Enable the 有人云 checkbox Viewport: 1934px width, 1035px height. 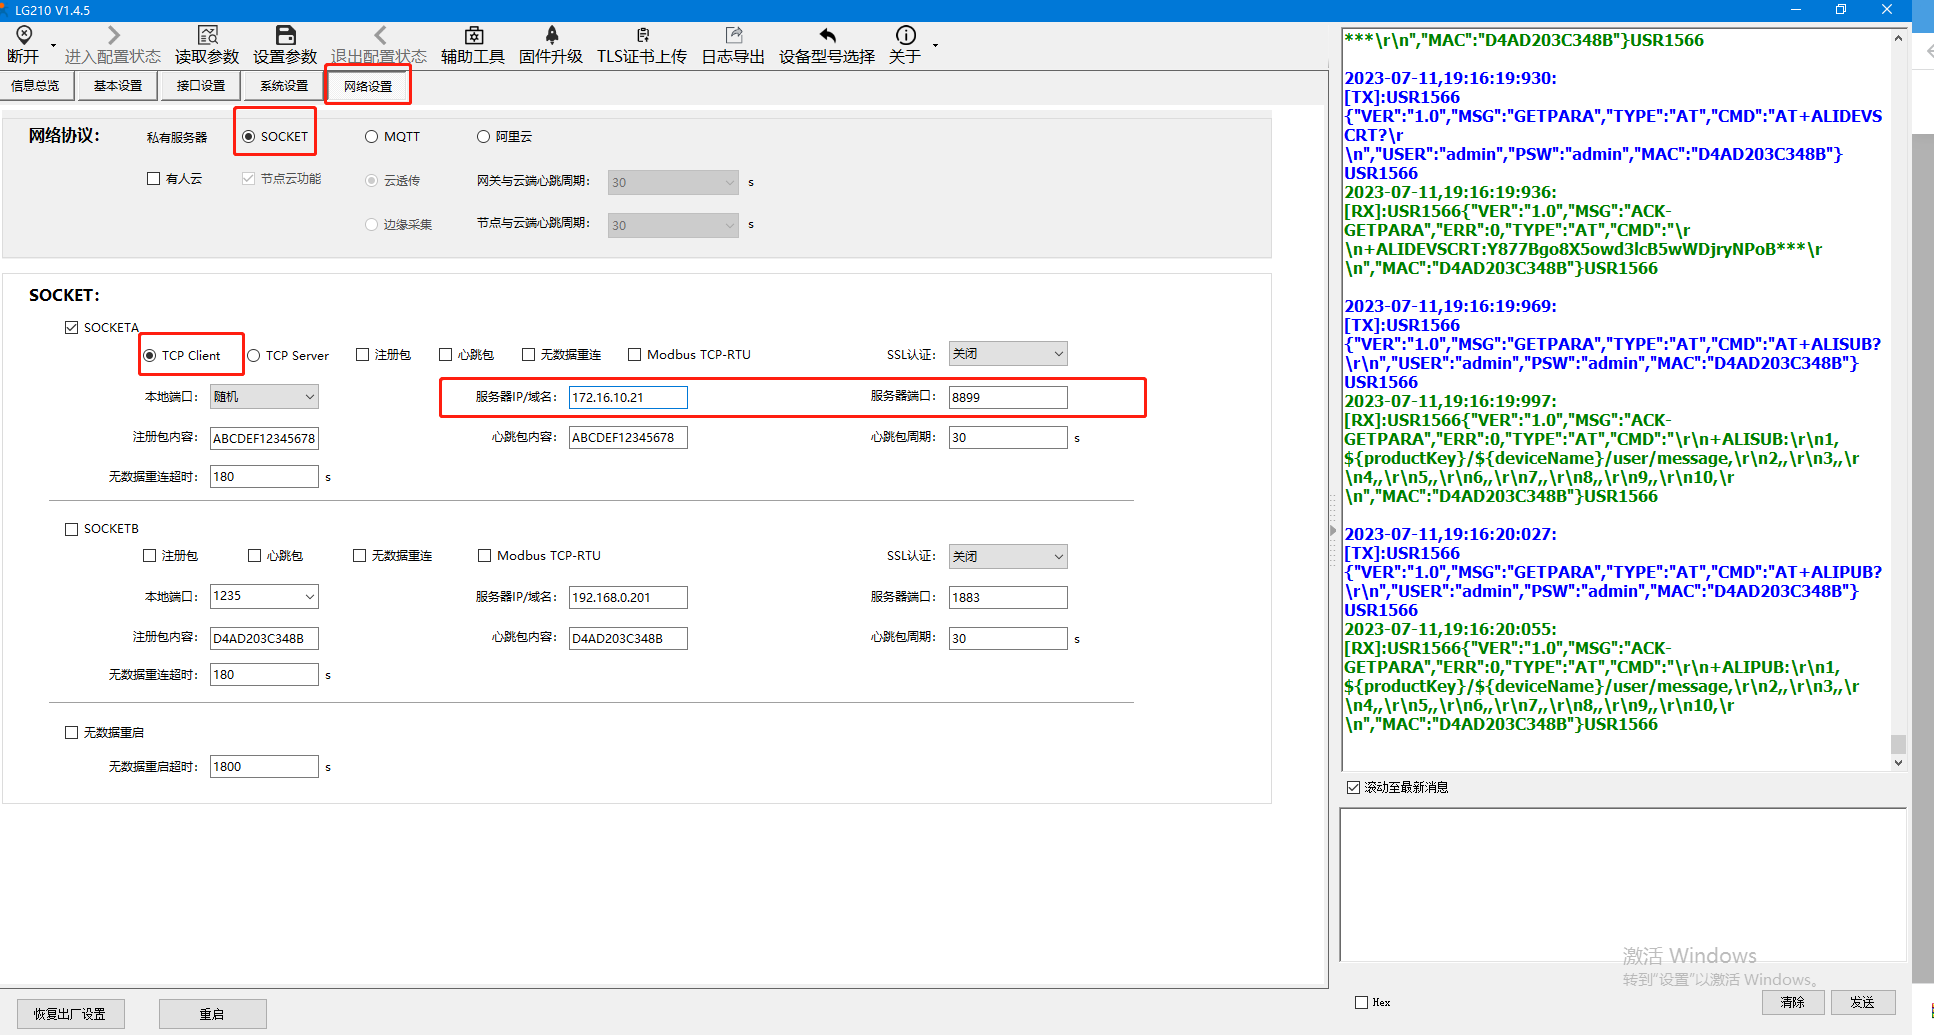(153, 179)
